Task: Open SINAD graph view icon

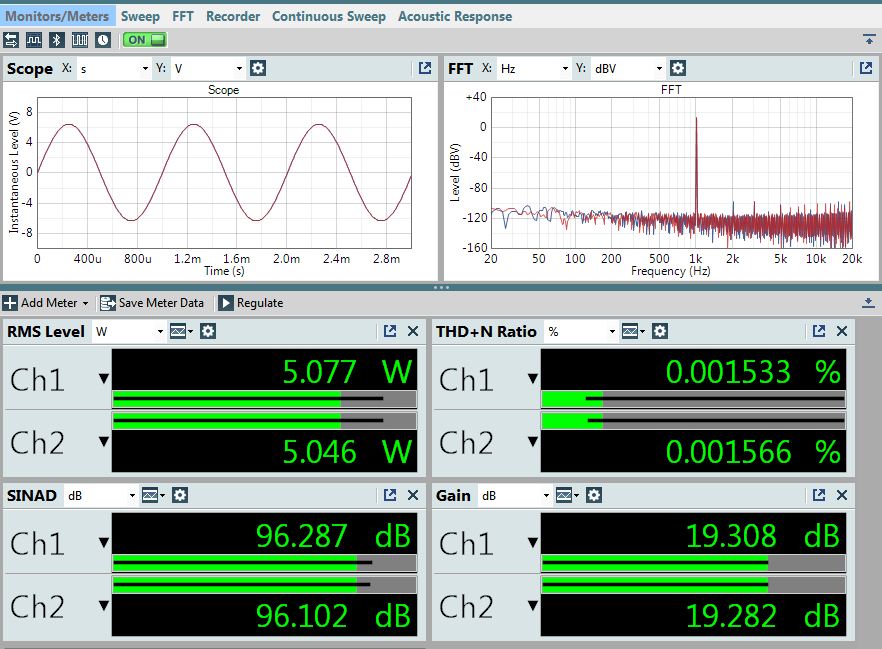Action: tap(153, 495)
